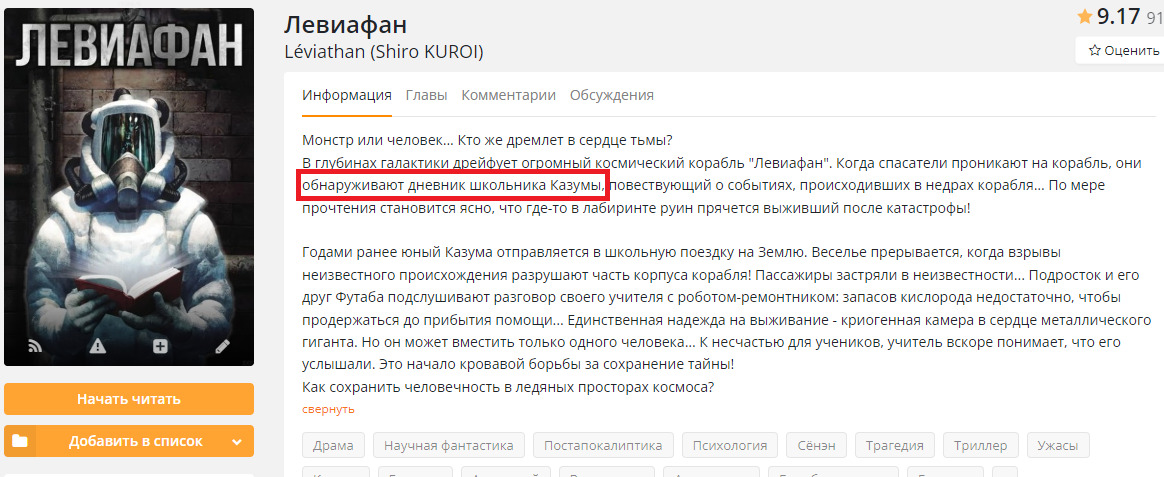This screenshot has width=1164, height=477.
Task: Click the pencil edit icon on the cover
Action: click(222, 346)
